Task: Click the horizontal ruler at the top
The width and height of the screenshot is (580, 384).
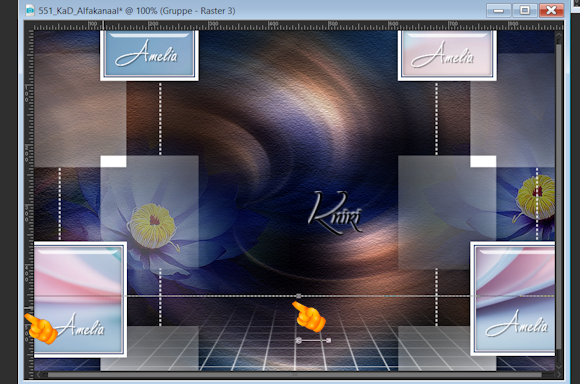Action: click(298, 26)
